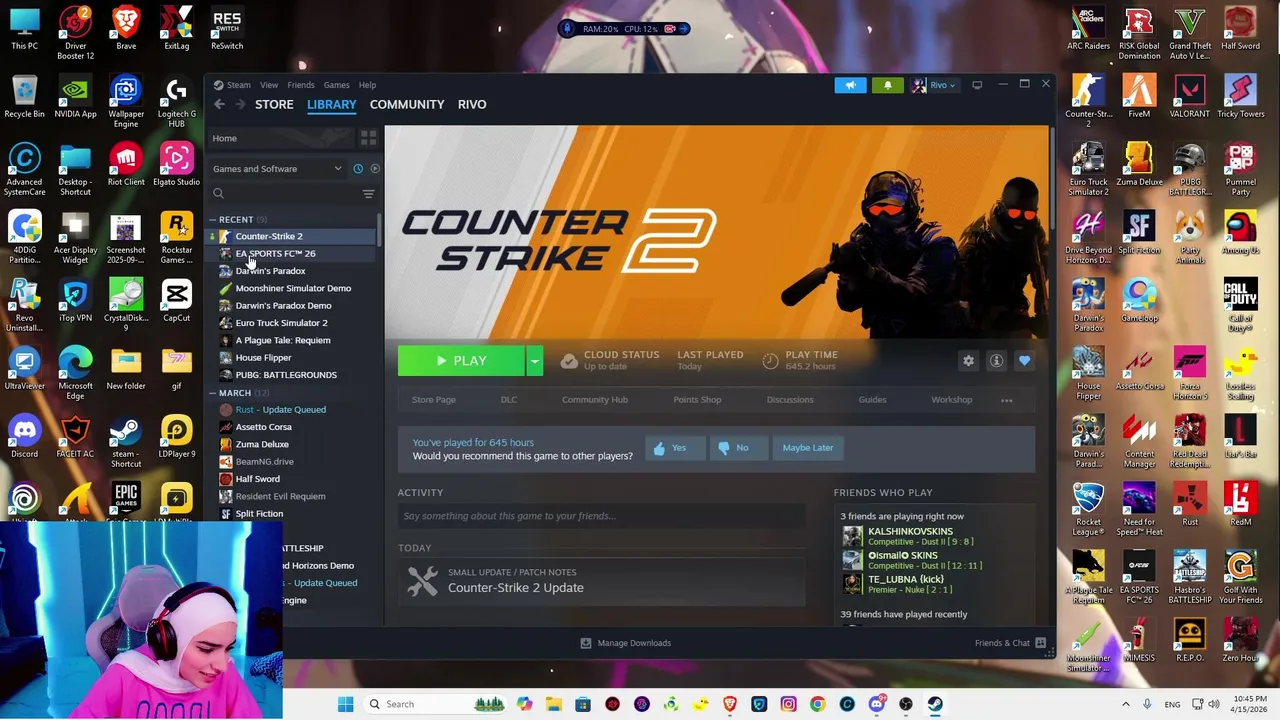This screenshot has width=1280, height=720.
Task: Collapse the MARCH category
Action: tap(213, 393)
